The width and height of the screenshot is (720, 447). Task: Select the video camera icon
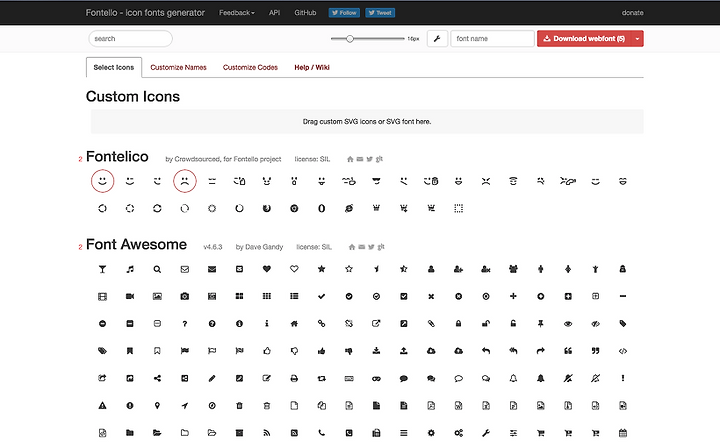(x=130, y=297)
